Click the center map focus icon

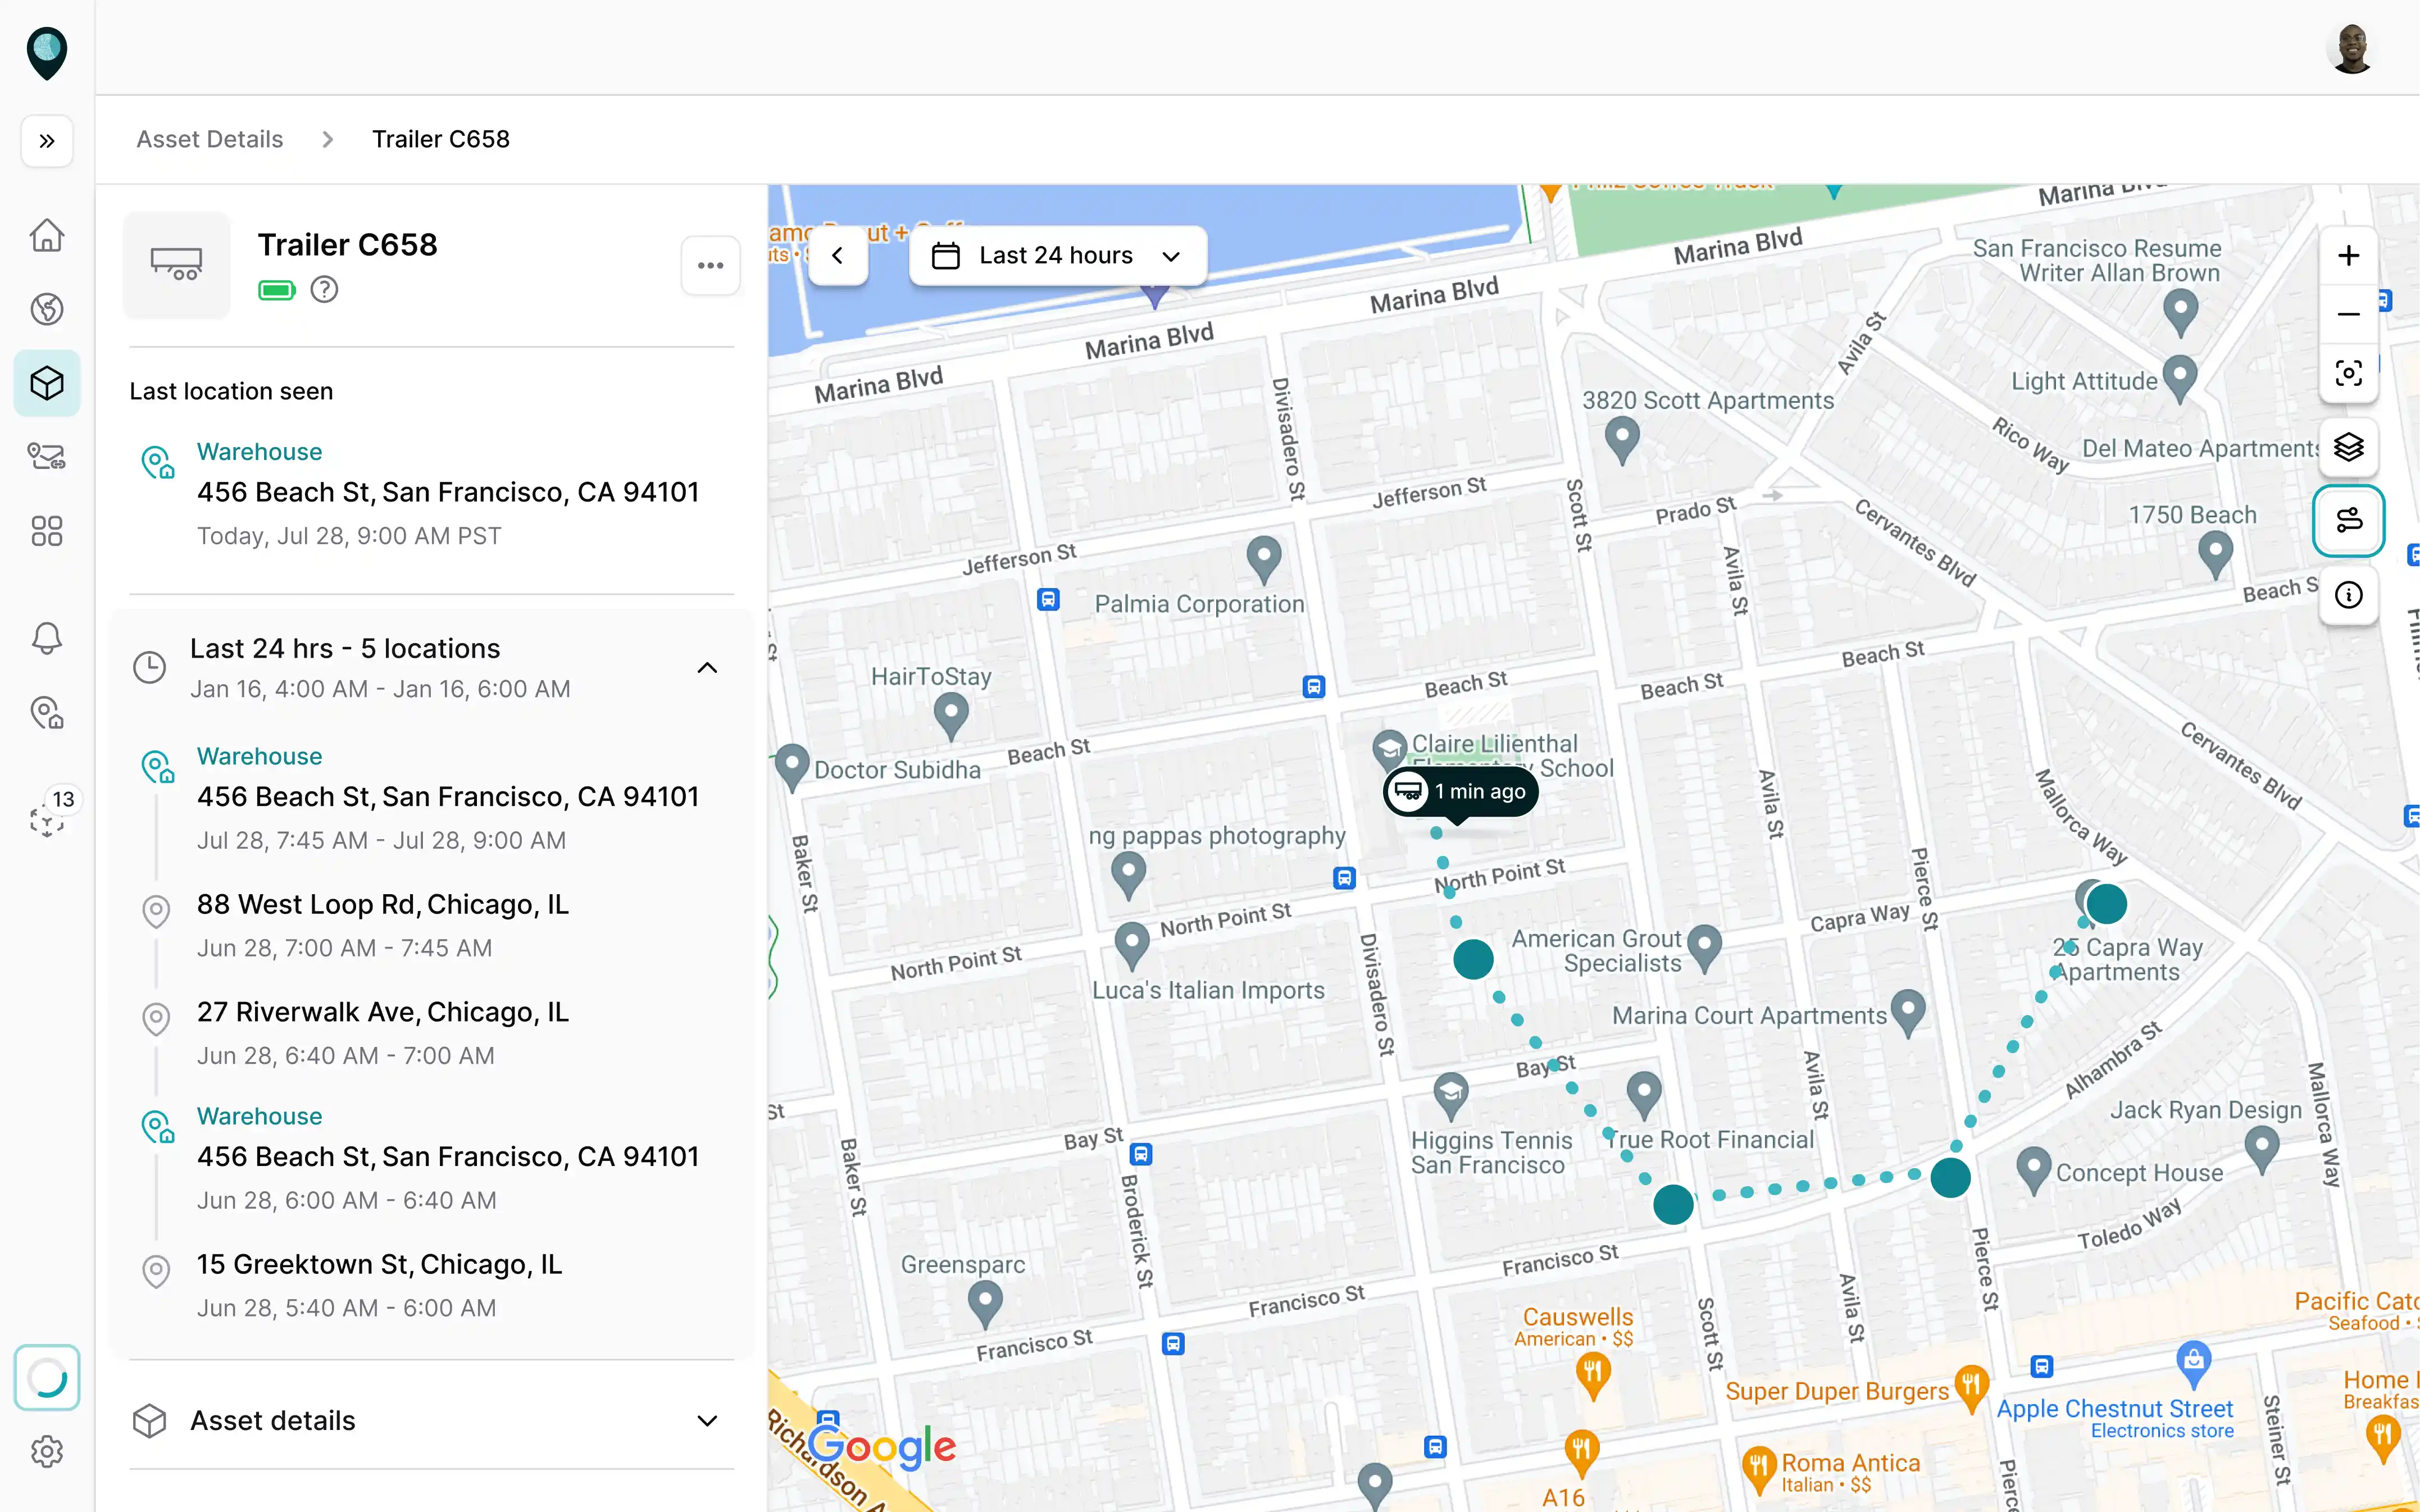(2349, 372)
